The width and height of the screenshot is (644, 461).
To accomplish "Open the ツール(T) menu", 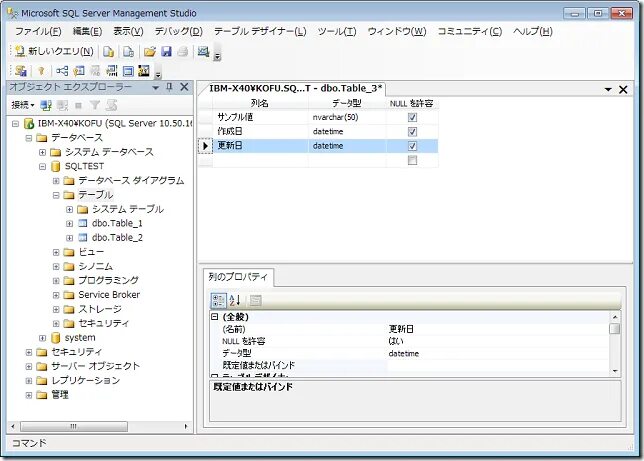I will [337, 32].
